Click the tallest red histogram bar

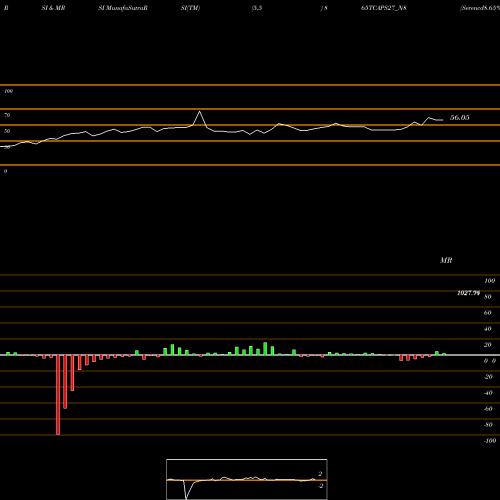[x=58, y=395]
